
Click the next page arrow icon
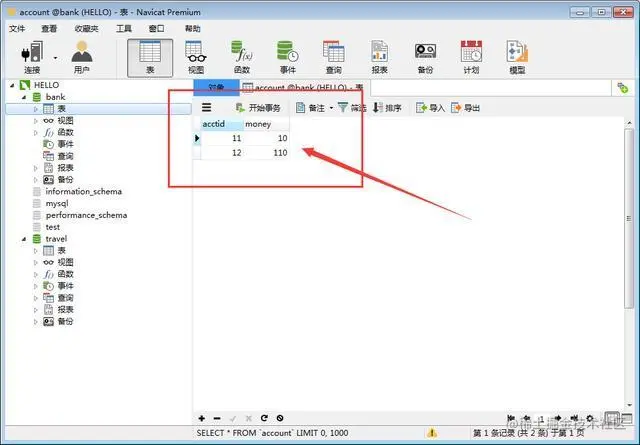click(x=558, y=418)
